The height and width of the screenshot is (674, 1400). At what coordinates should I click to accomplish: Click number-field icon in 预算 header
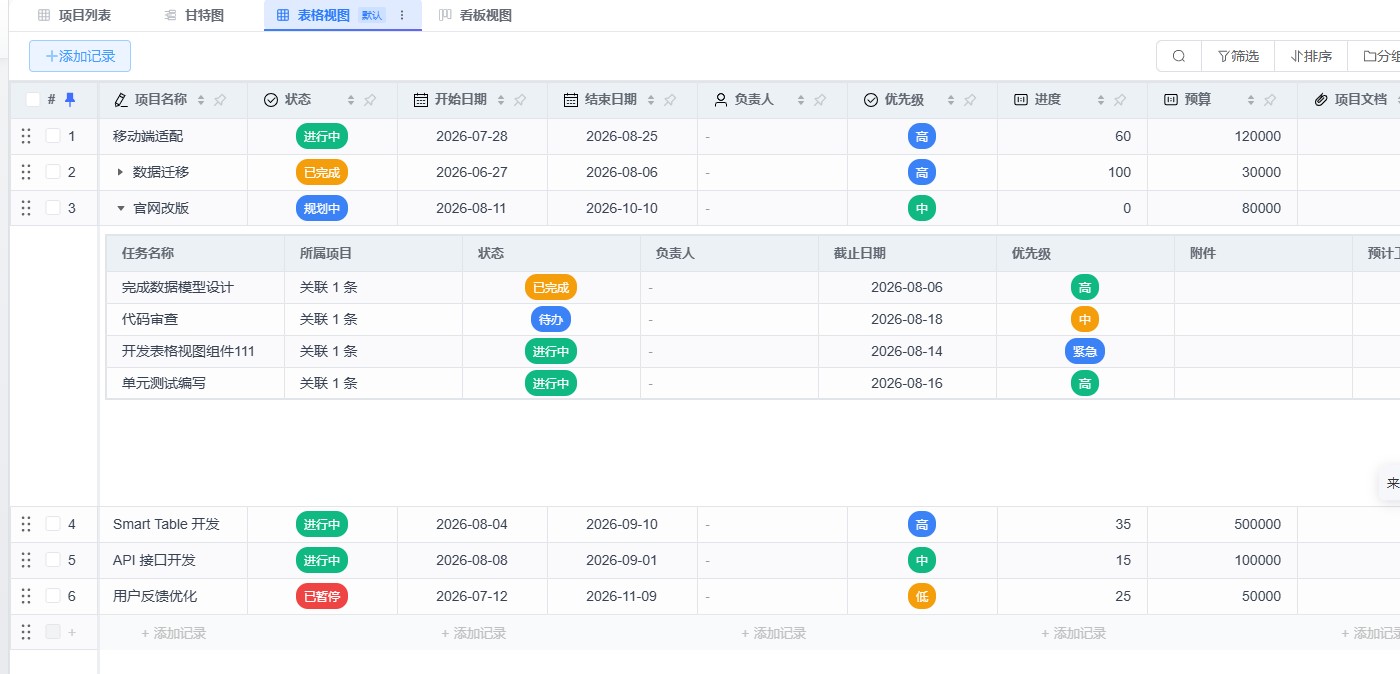point(1171,100)
